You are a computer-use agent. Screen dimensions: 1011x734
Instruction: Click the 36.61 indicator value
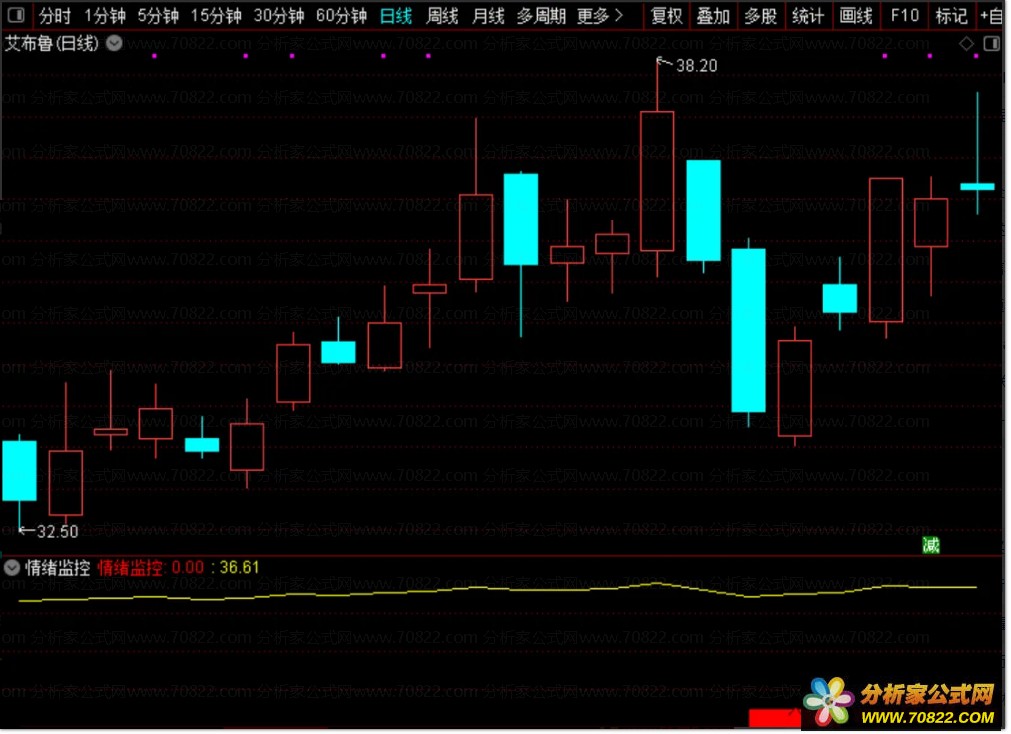coord(239,568)
